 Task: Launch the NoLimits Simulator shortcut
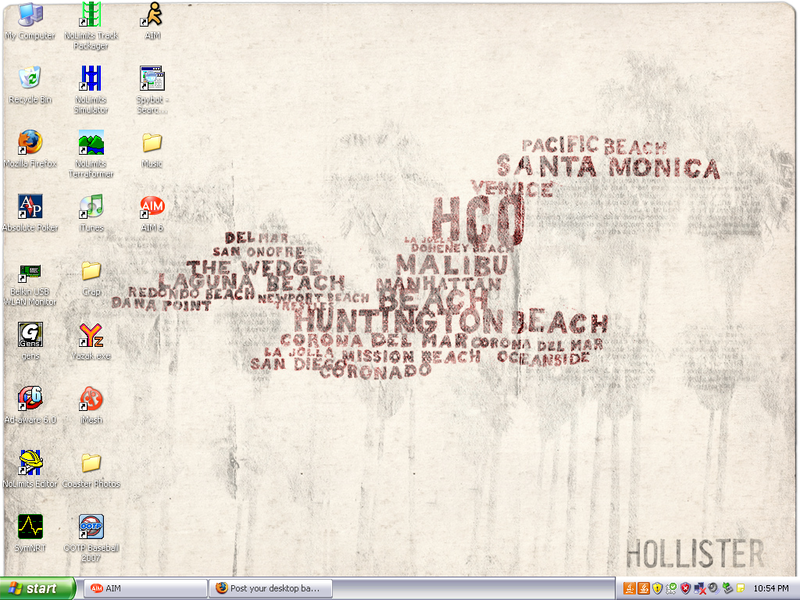coord(91,90)
